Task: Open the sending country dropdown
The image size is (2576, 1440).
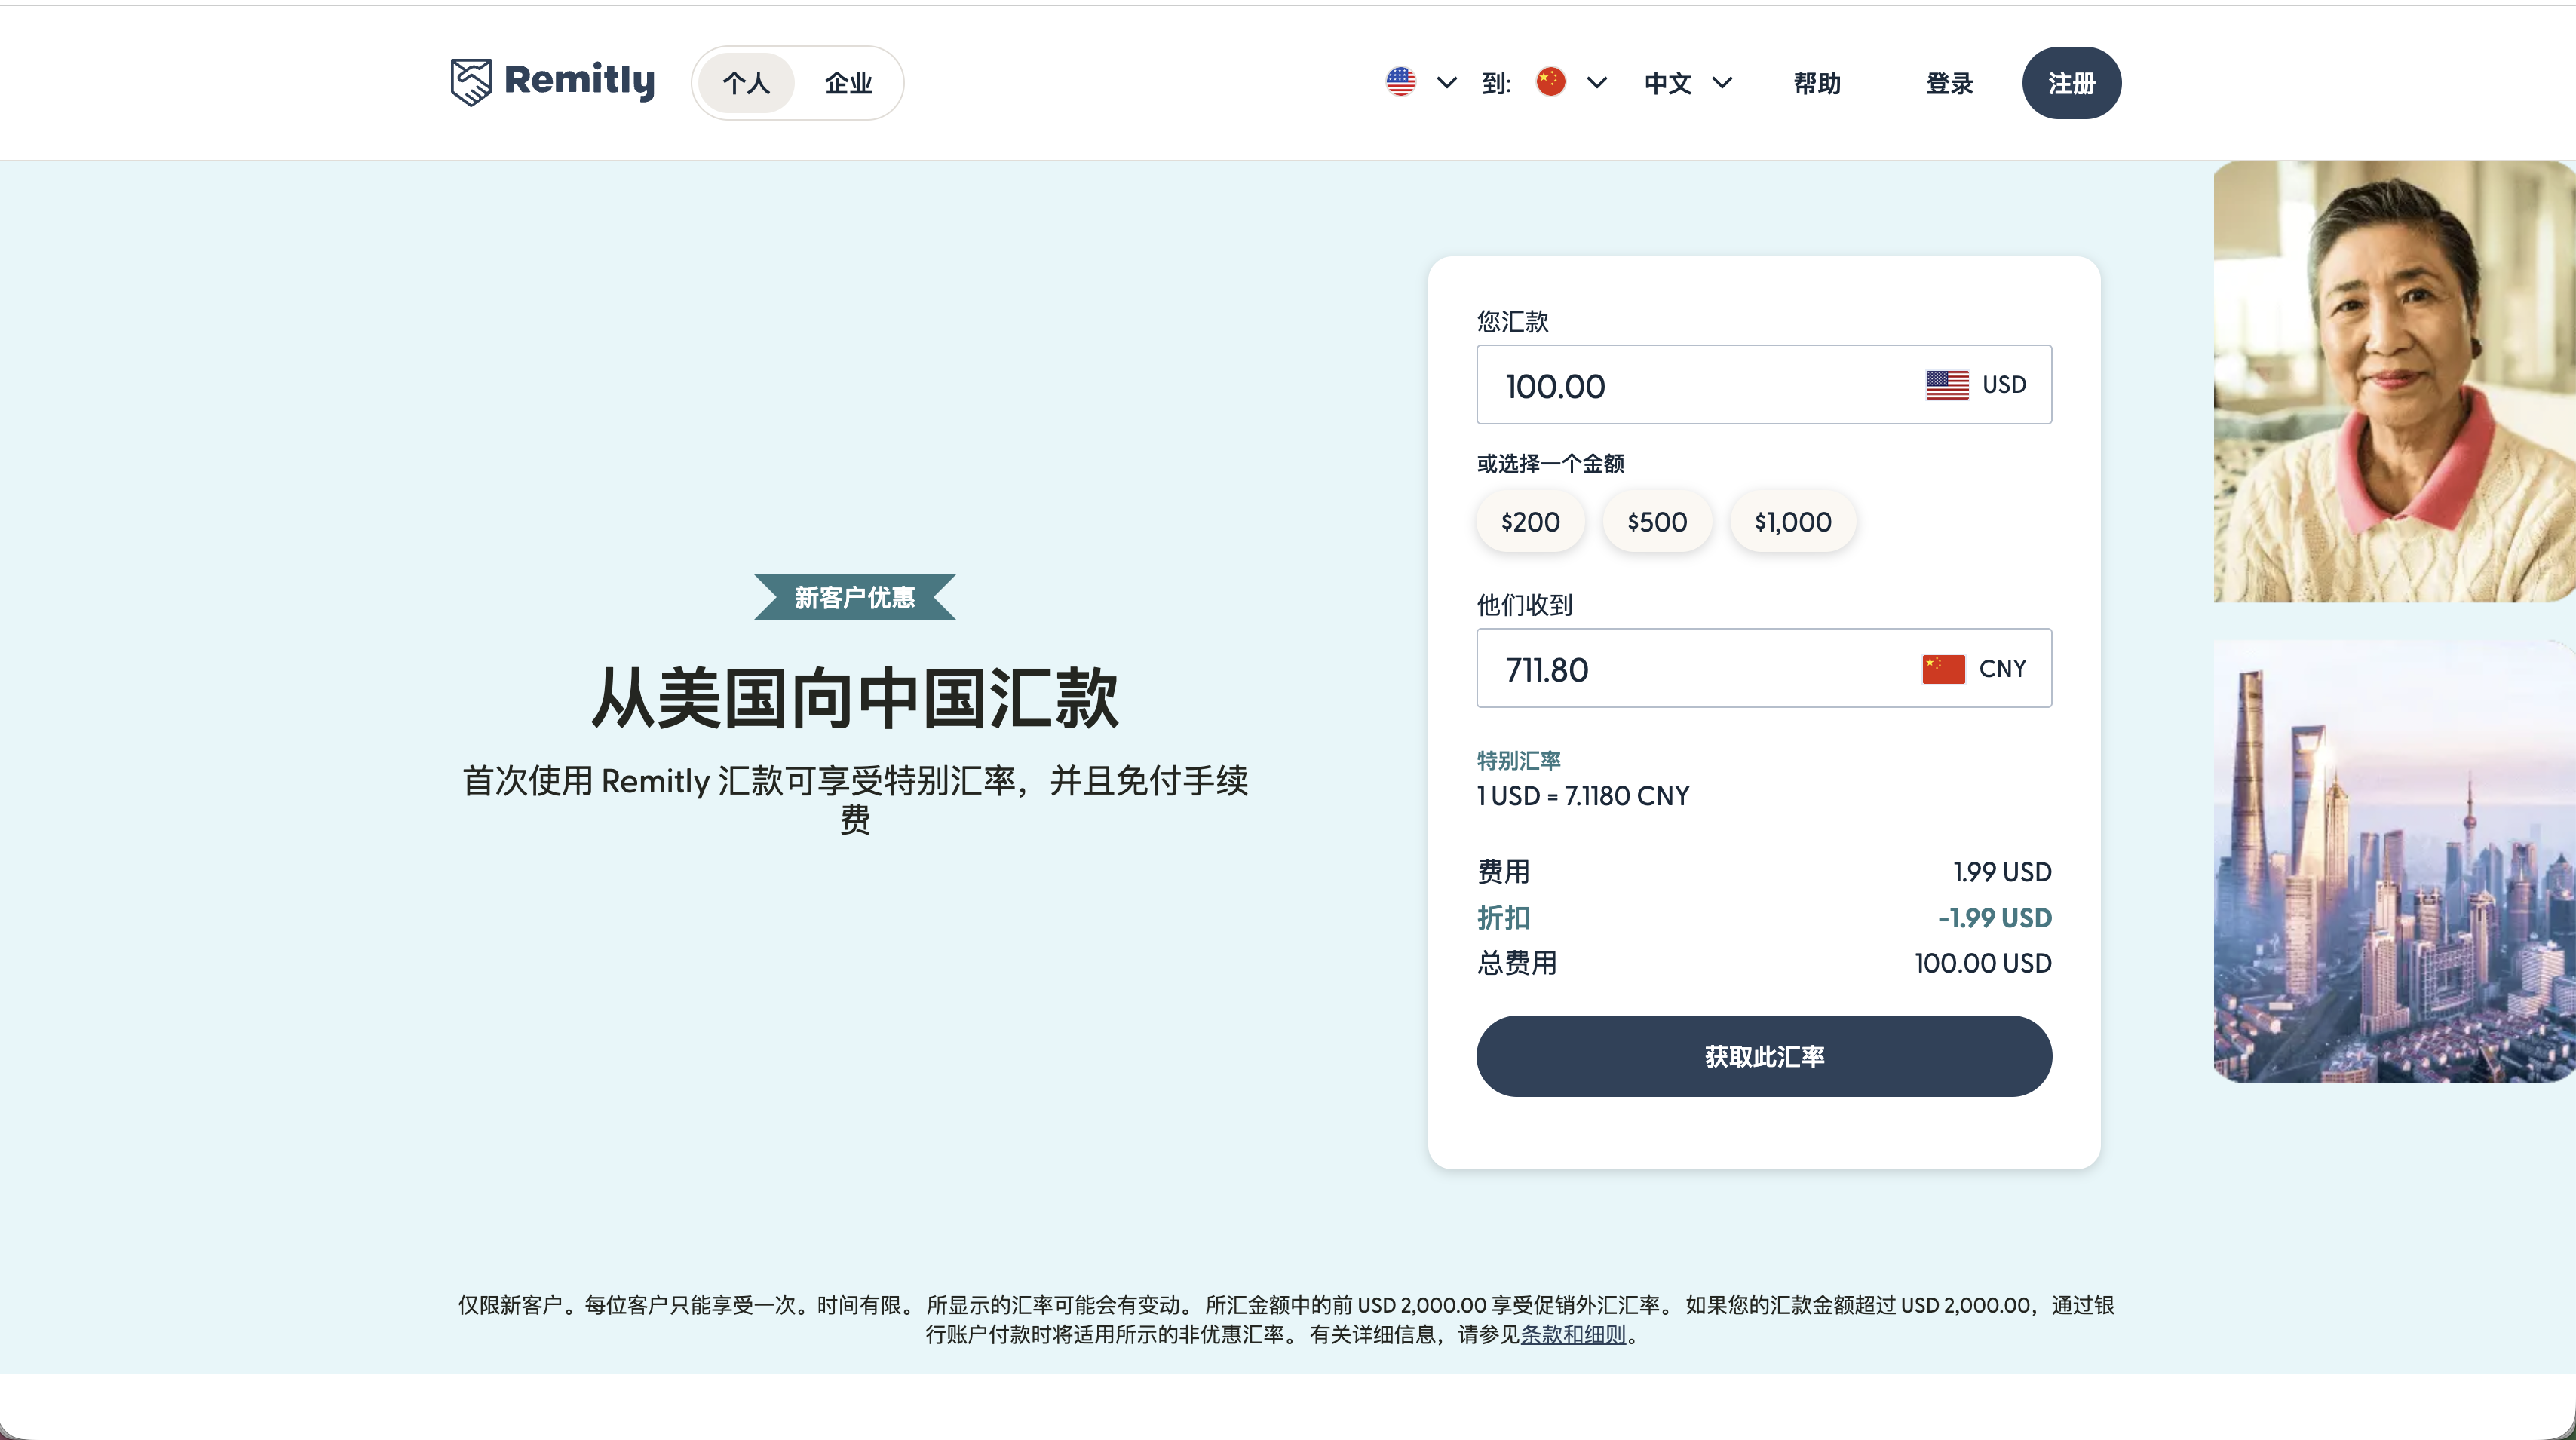Action: 1446,83
